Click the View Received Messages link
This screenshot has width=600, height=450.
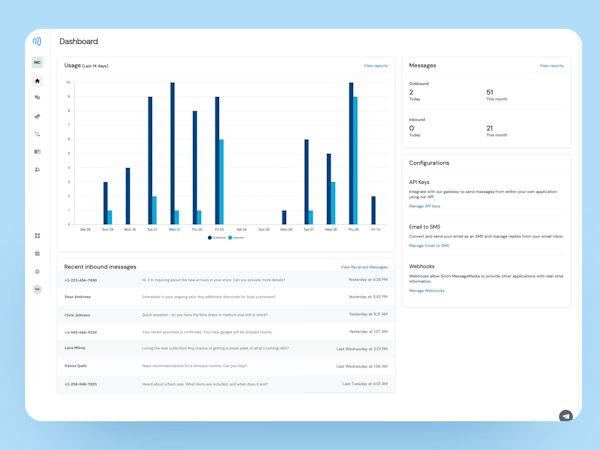tap(364, 267)
